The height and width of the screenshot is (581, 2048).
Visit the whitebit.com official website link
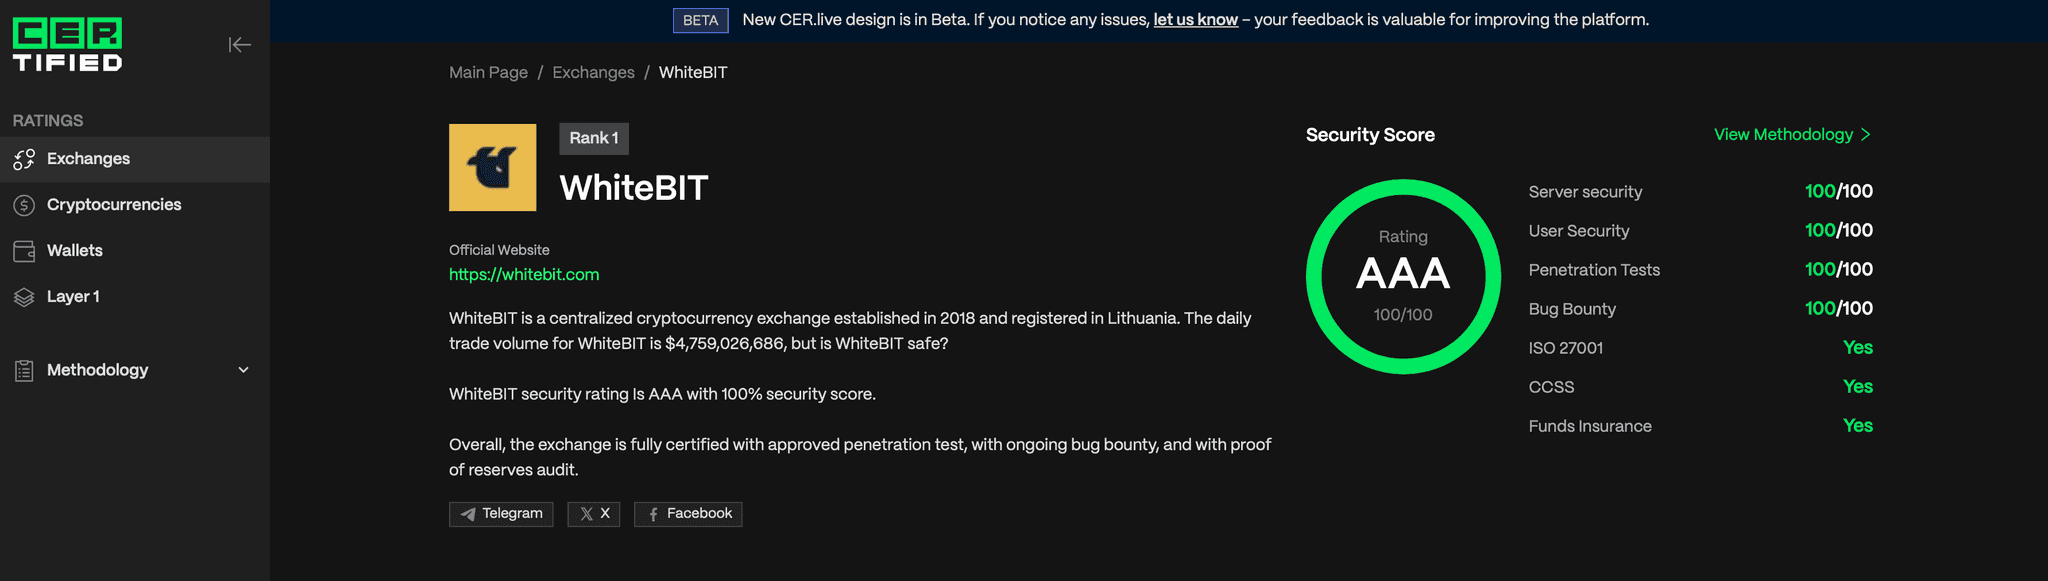[524, 275]
